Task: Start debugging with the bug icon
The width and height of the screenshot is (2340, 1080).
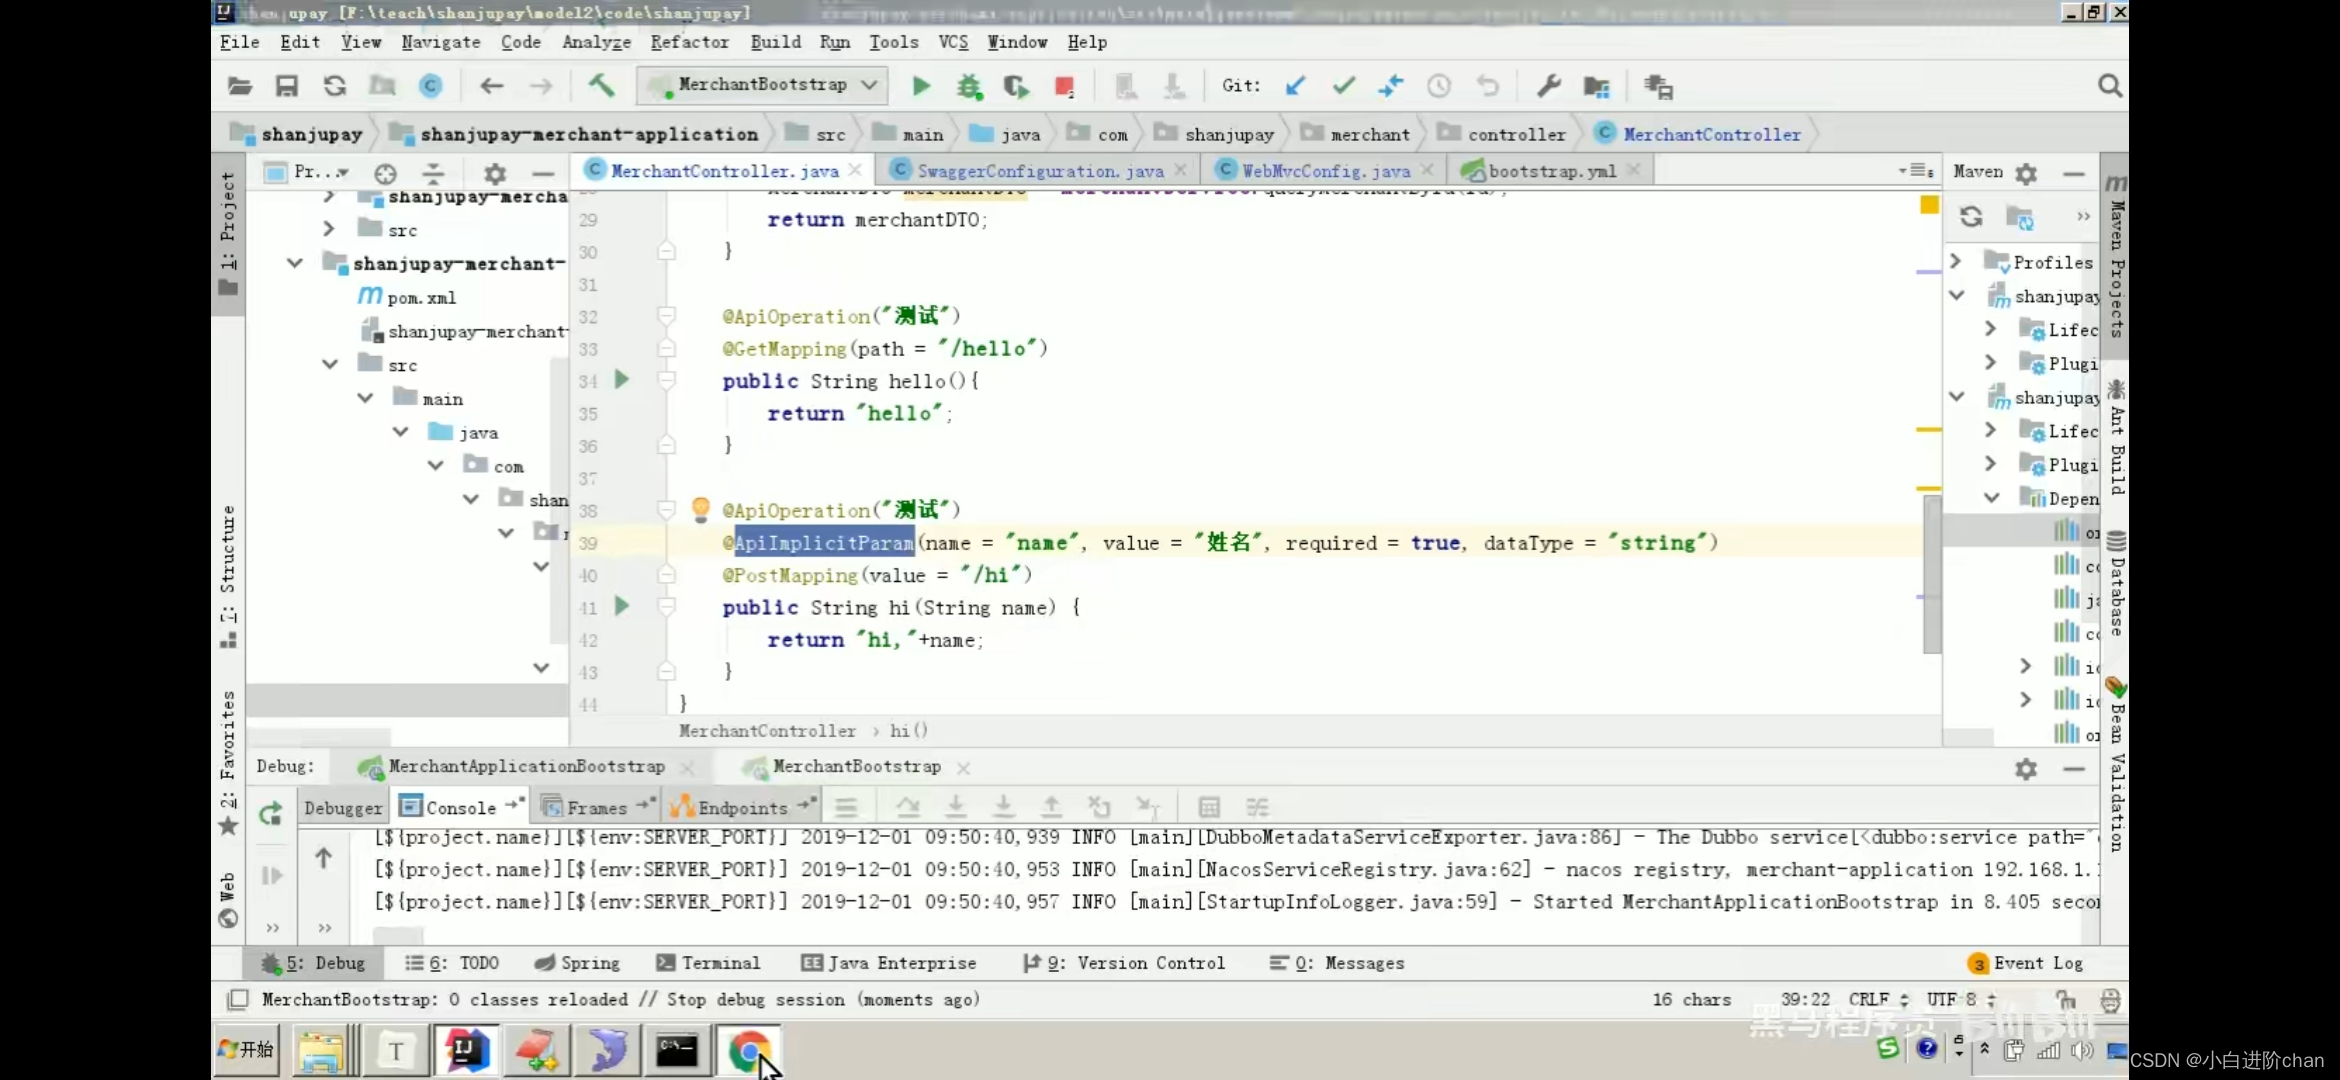Action: pyautogui.click(x=969, y=86)
